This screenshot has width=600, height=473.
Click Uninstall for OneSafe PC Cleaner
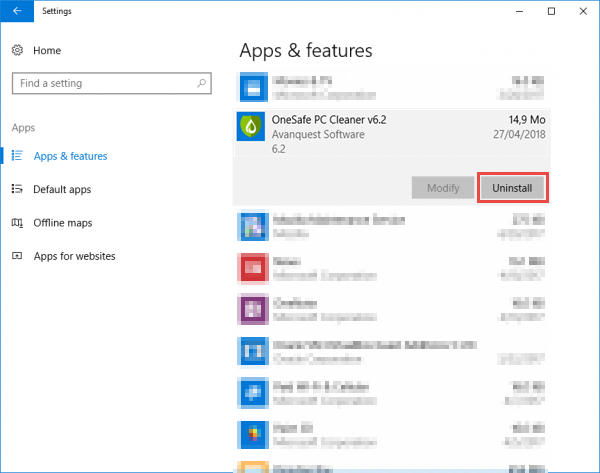click(512, 188)
